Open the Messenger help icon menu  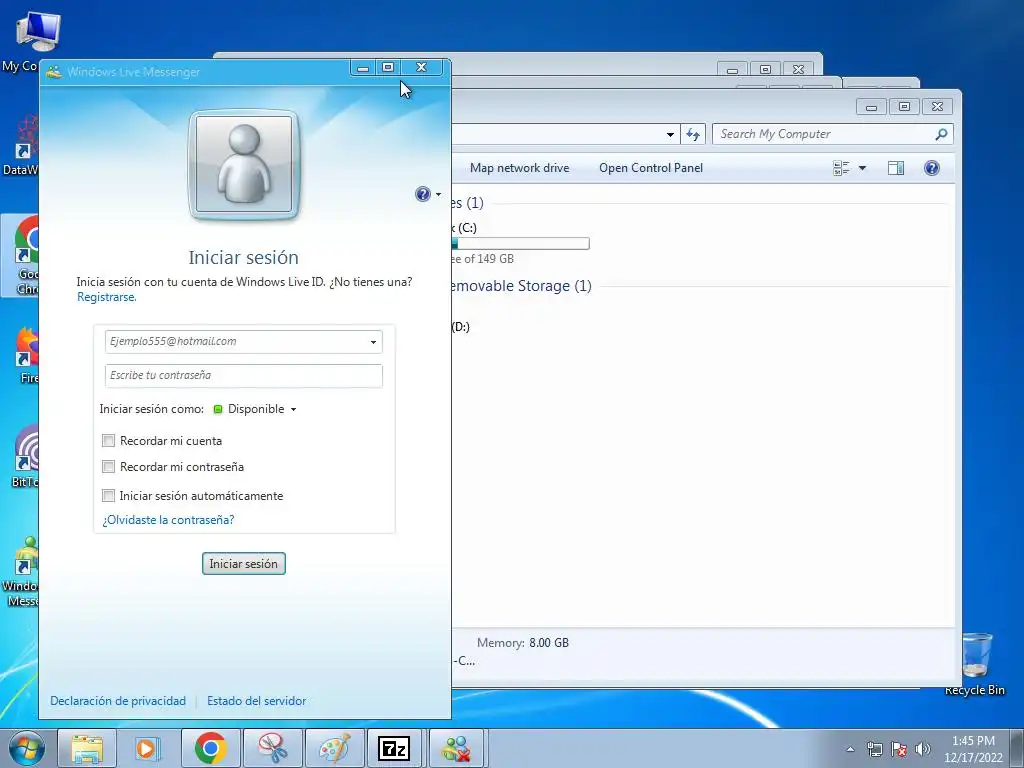pos(423,194)
